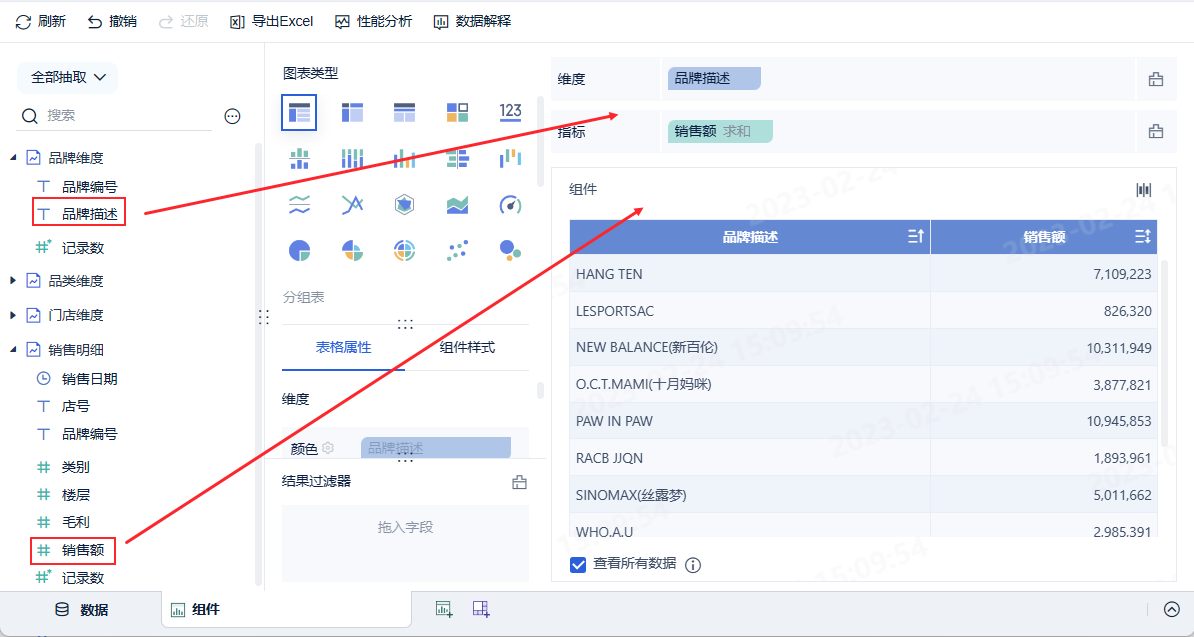Click the 拖入字段 filter drop zone
The height and width of the screenshot is (637, 1194).
coord(405,543)
